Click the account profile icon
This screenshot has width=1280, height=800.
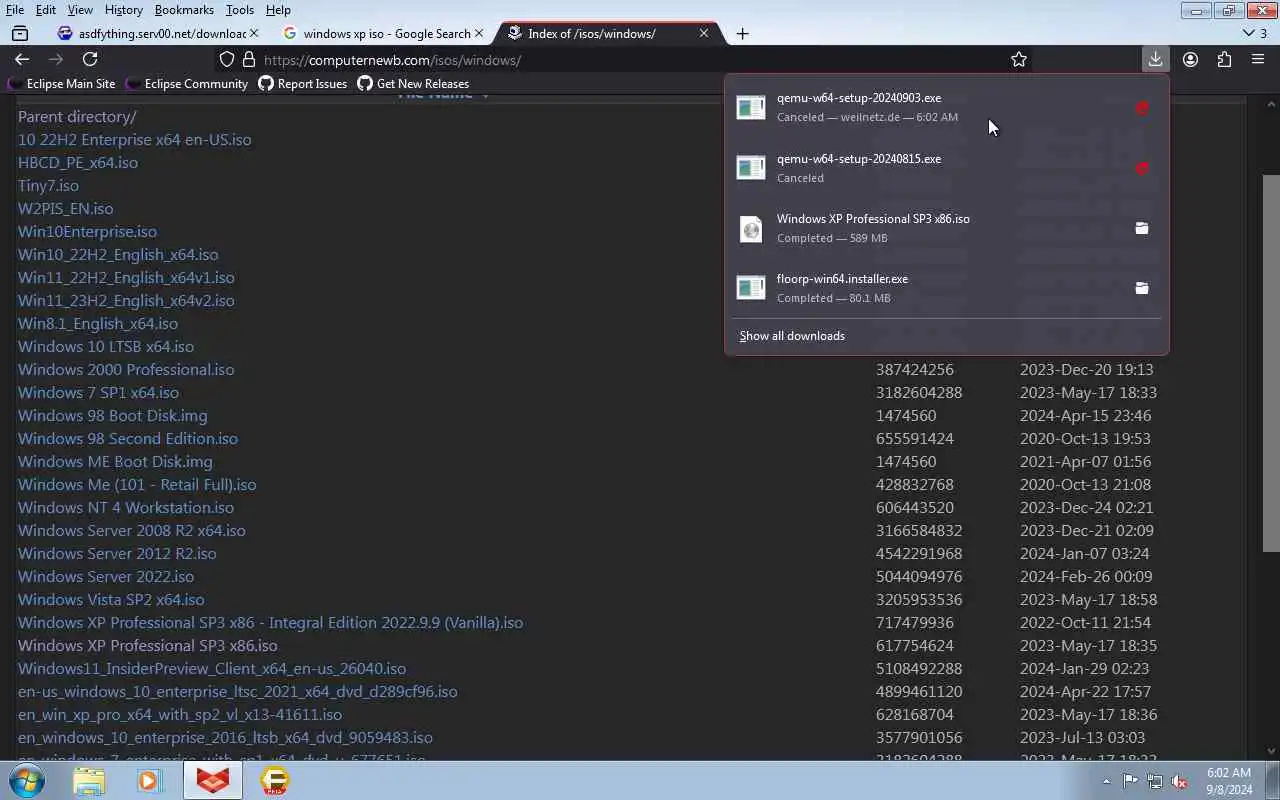click(1190, 60)
